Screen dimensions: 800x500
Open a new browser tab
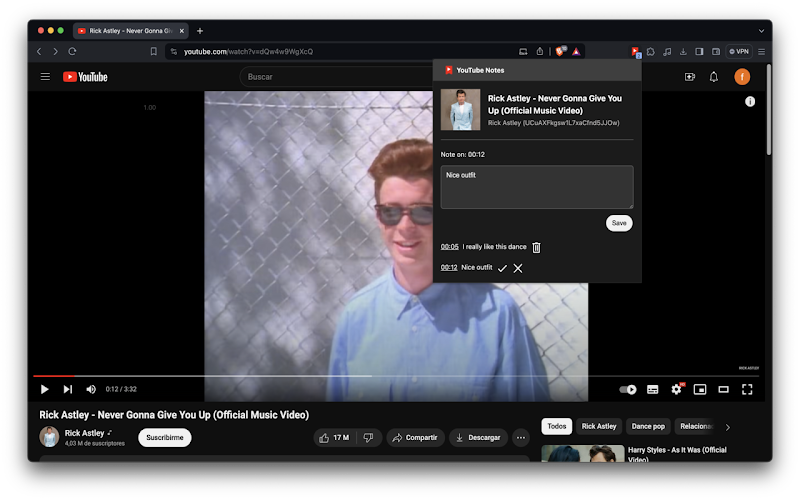pos(200,31)
